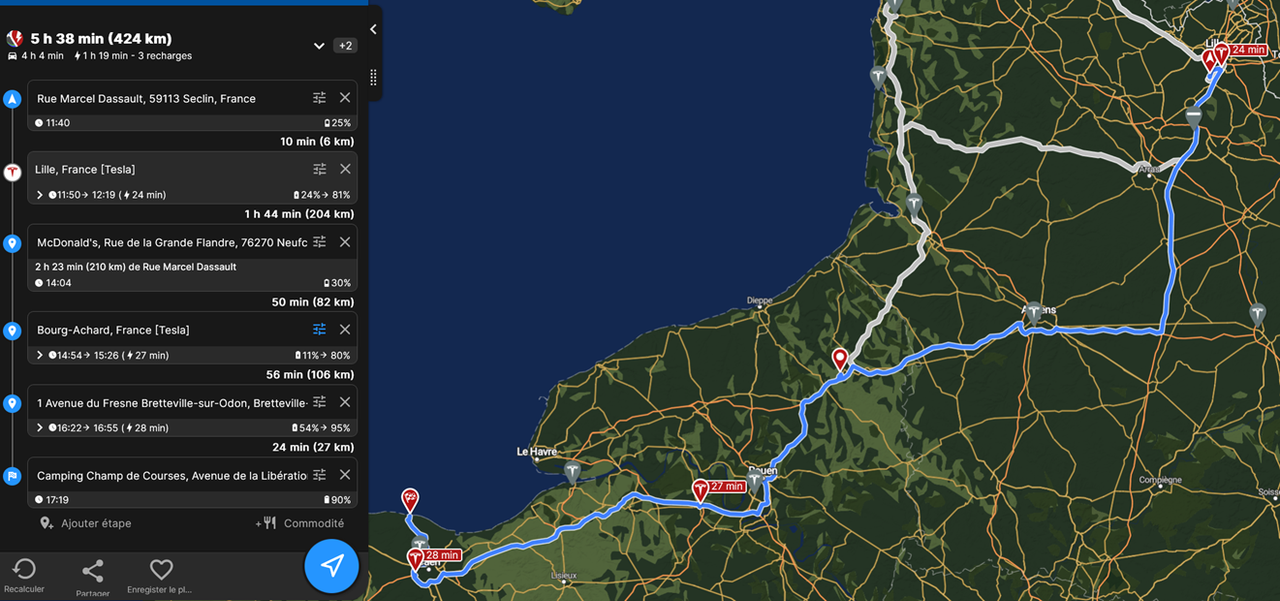This screenshot has height=601, width=1280.
Task: Share the route via Partager icon
Action: pos(93,571)
